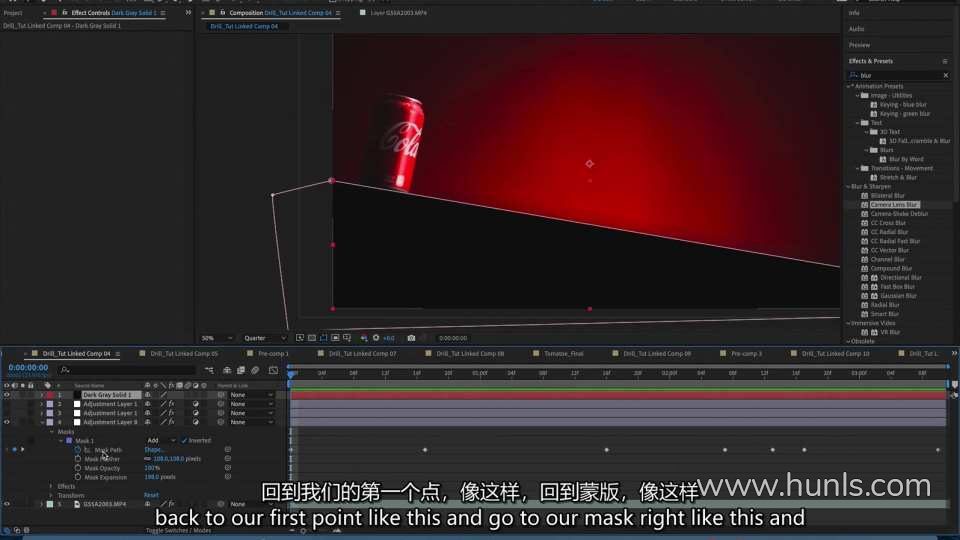960x540 pixels.
Task: Collapse the Masks group twirl arrow
Action: (x=51, y=432)
